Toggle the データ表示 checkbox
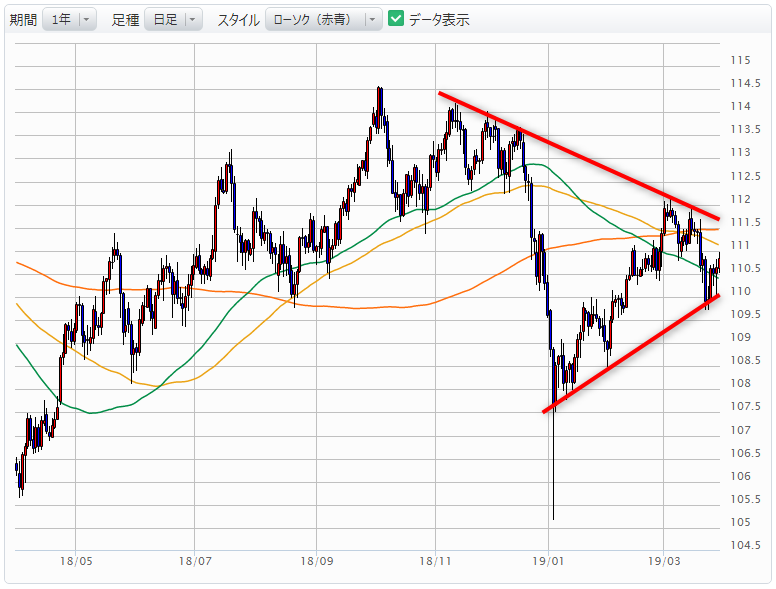This screenshot has height=589, width=776. click(x=396, y=19)
